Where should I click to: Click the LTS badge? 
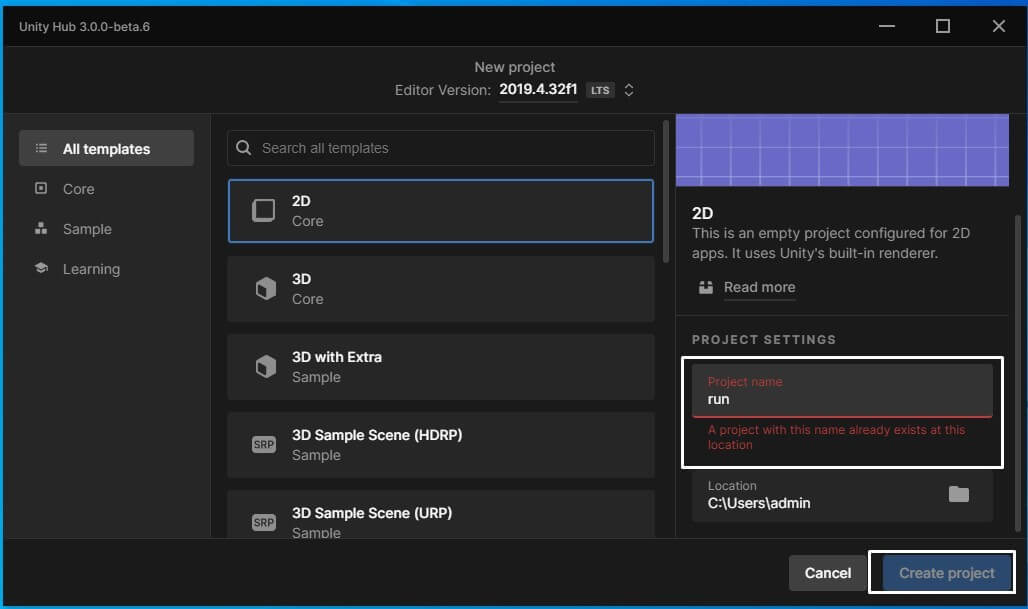click(x=600, y=90)
